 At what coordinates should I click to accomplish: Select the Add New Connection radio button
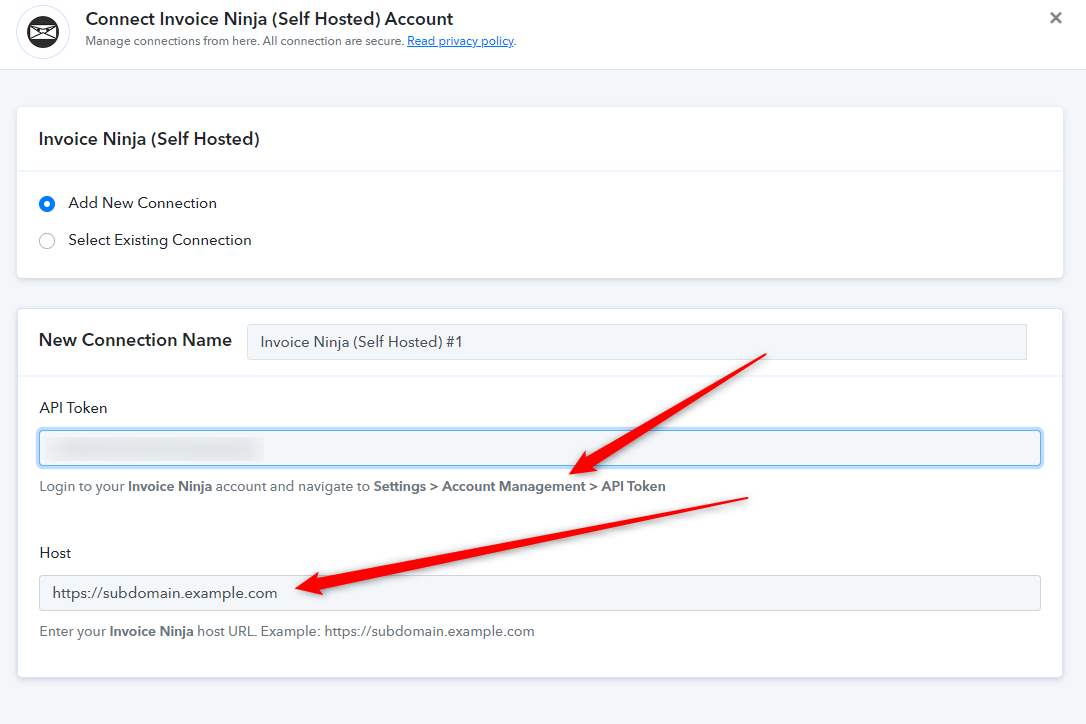coord(47,204)
